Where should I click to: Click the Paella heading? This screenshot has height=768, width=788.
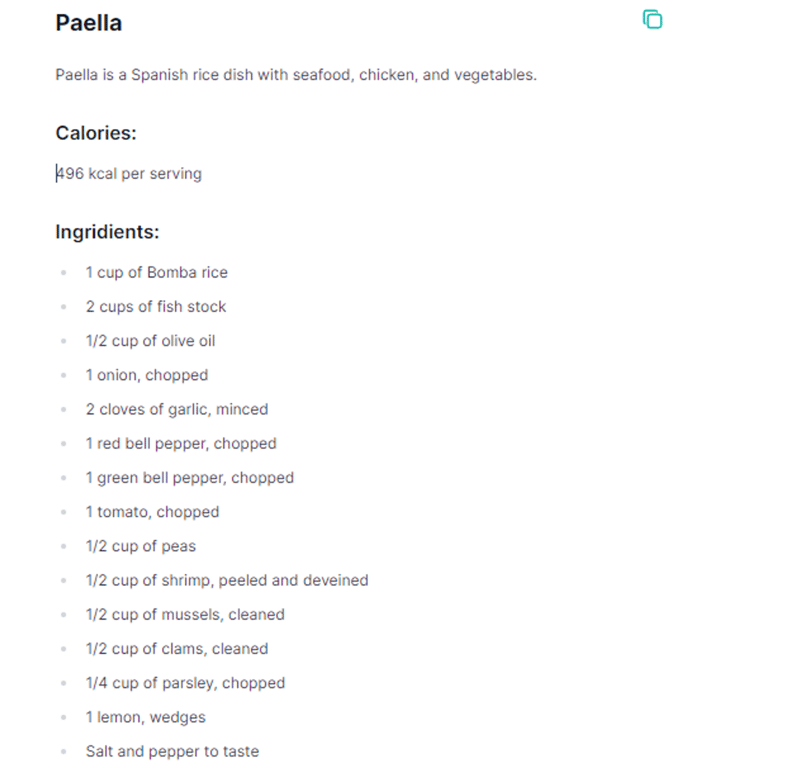pyautogui.click(x=89, y=23)
